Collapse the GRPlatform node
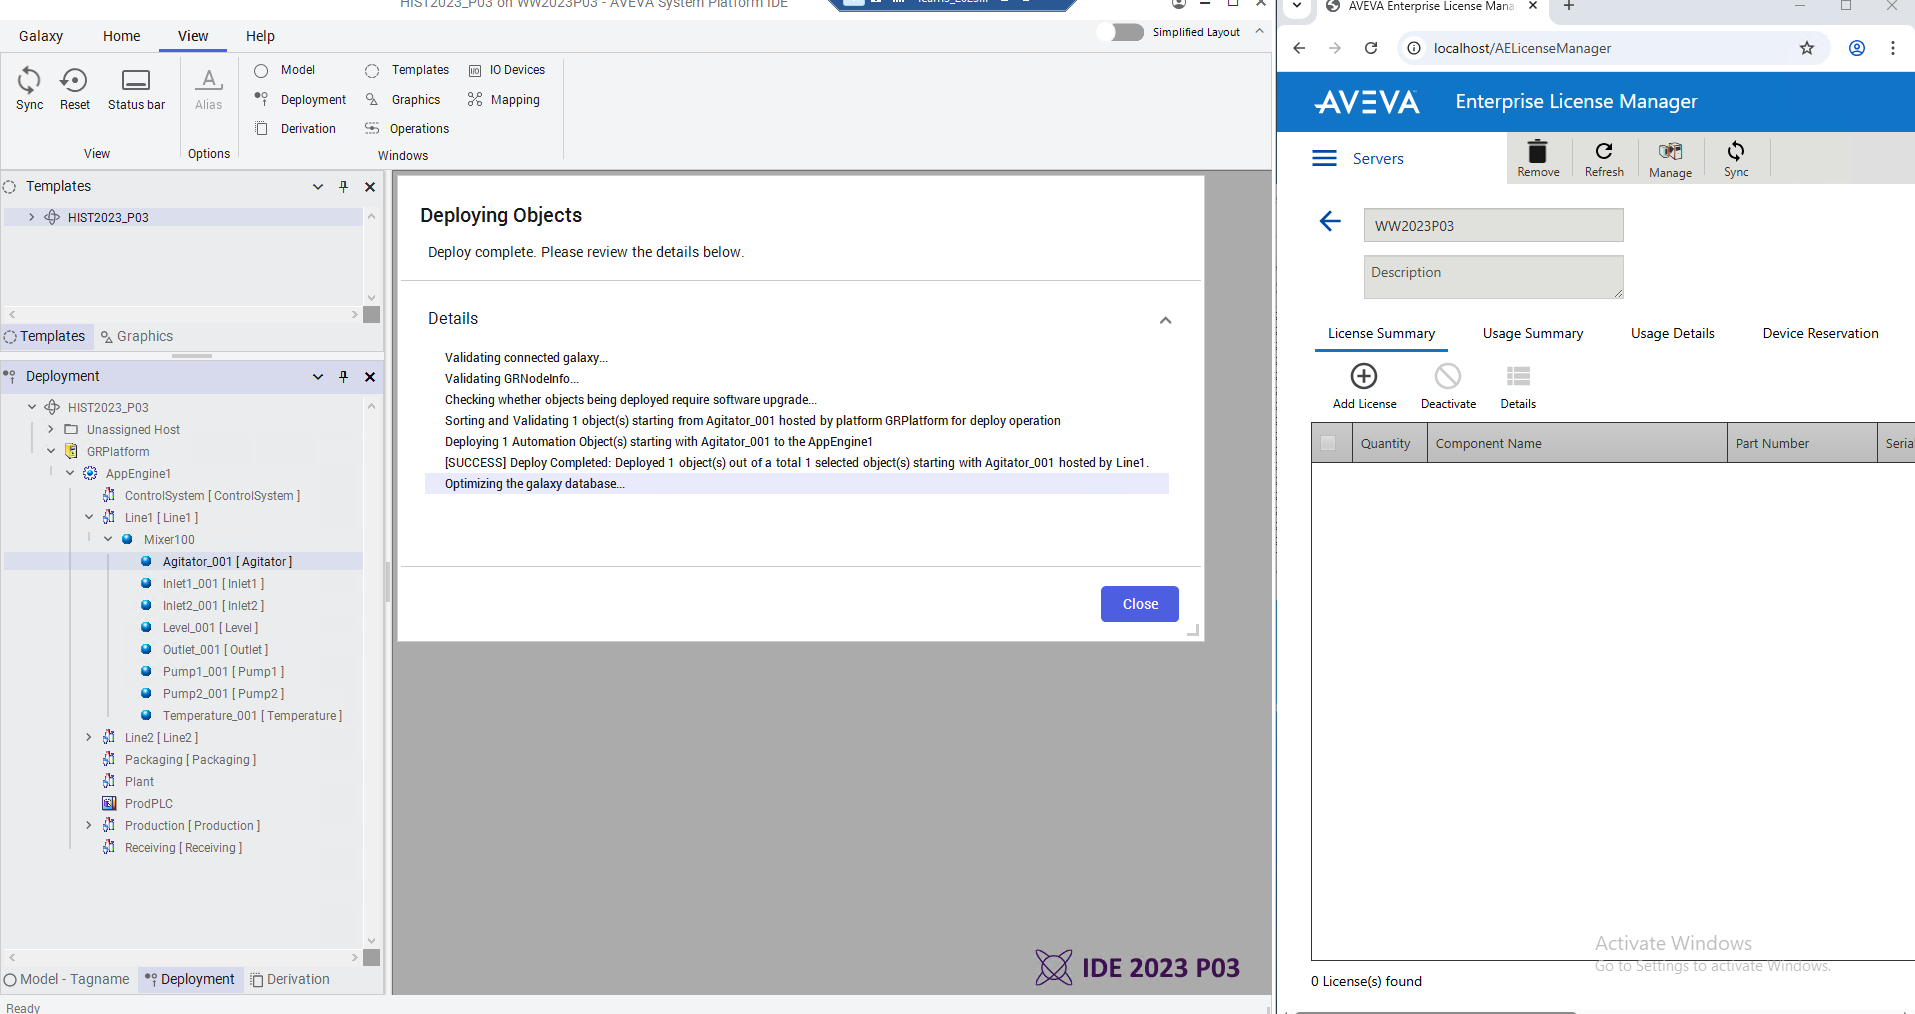The image size is (1915, 1014). 51,451
